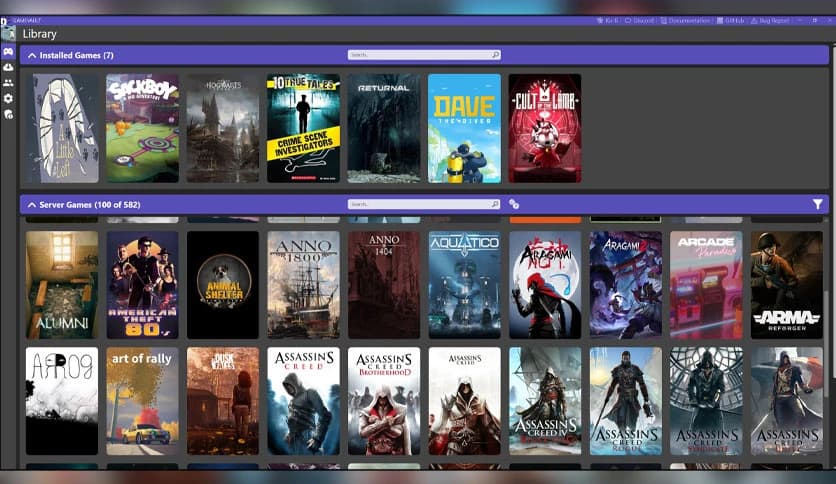Select Assassin's Creed IV Black Flag cover
The image size is (836, 484).
coord(545,401)
